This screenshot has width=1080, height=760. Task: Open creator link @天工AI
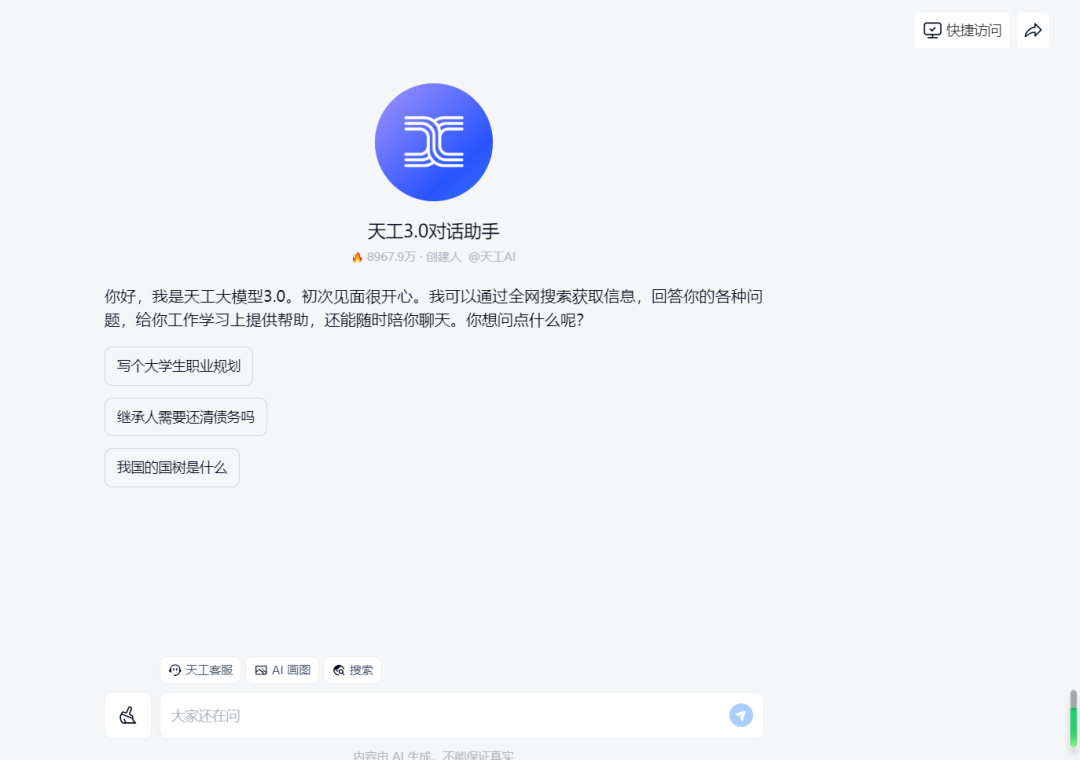492,257
